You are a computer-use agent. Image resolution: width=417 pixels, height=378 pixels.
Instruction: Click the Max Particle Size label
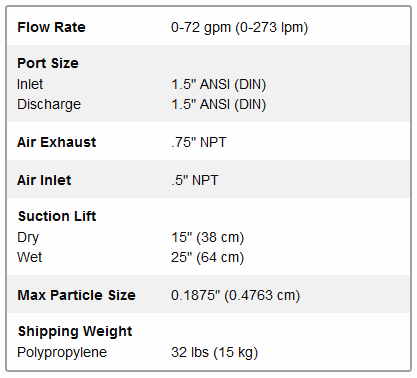77,295
